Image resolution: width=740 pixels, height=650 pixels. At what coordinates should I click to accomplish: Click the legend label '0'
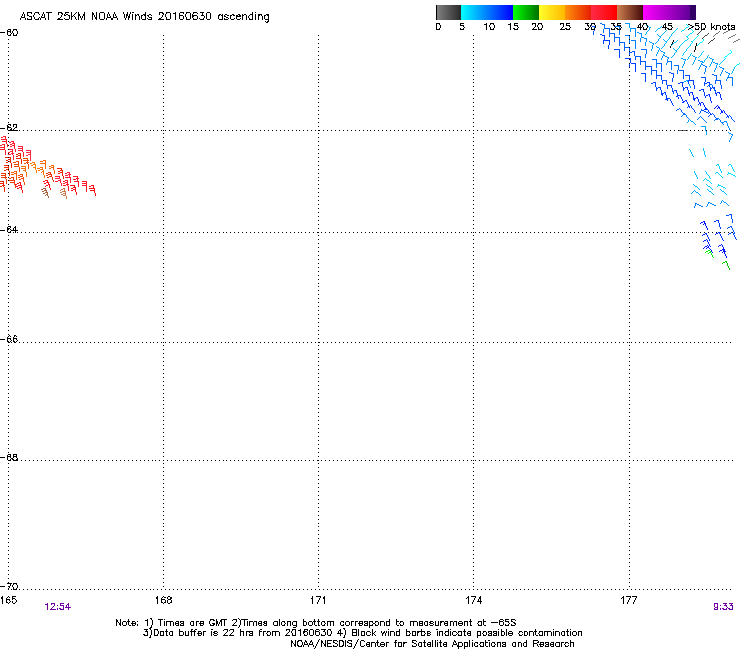(438, 27)
